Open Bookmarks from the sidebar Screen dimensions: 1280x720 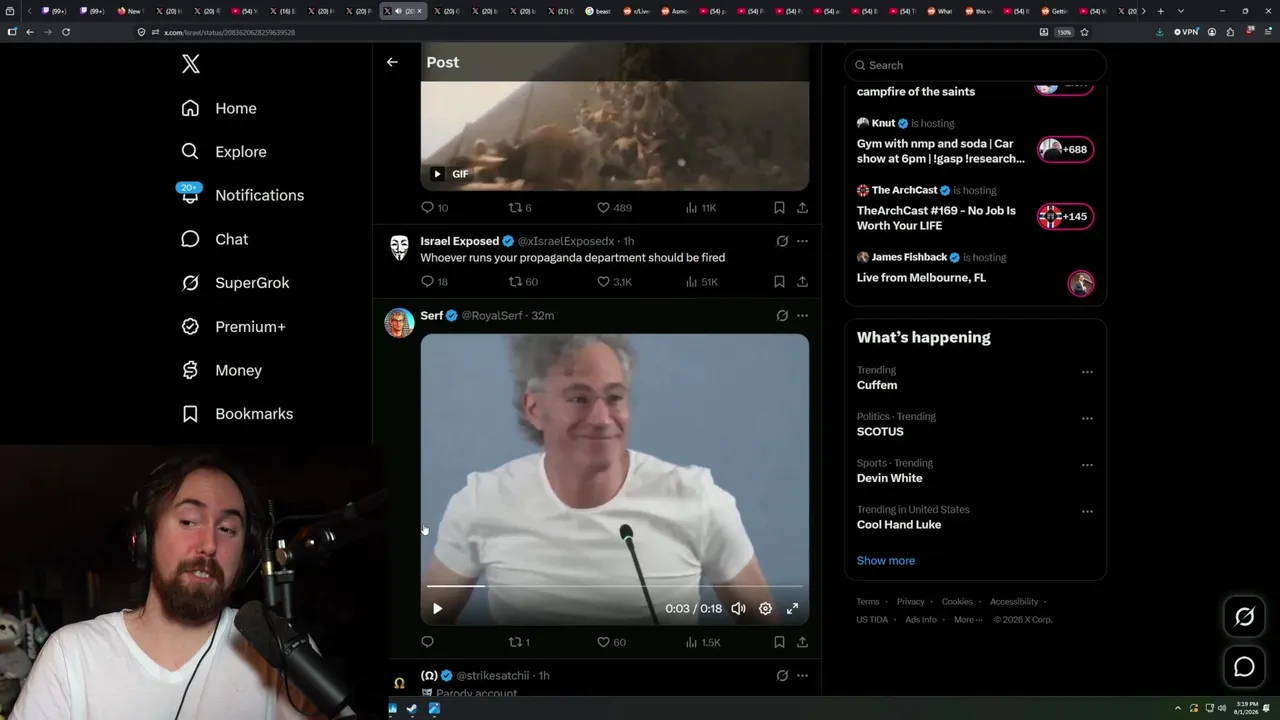(237, 414)
